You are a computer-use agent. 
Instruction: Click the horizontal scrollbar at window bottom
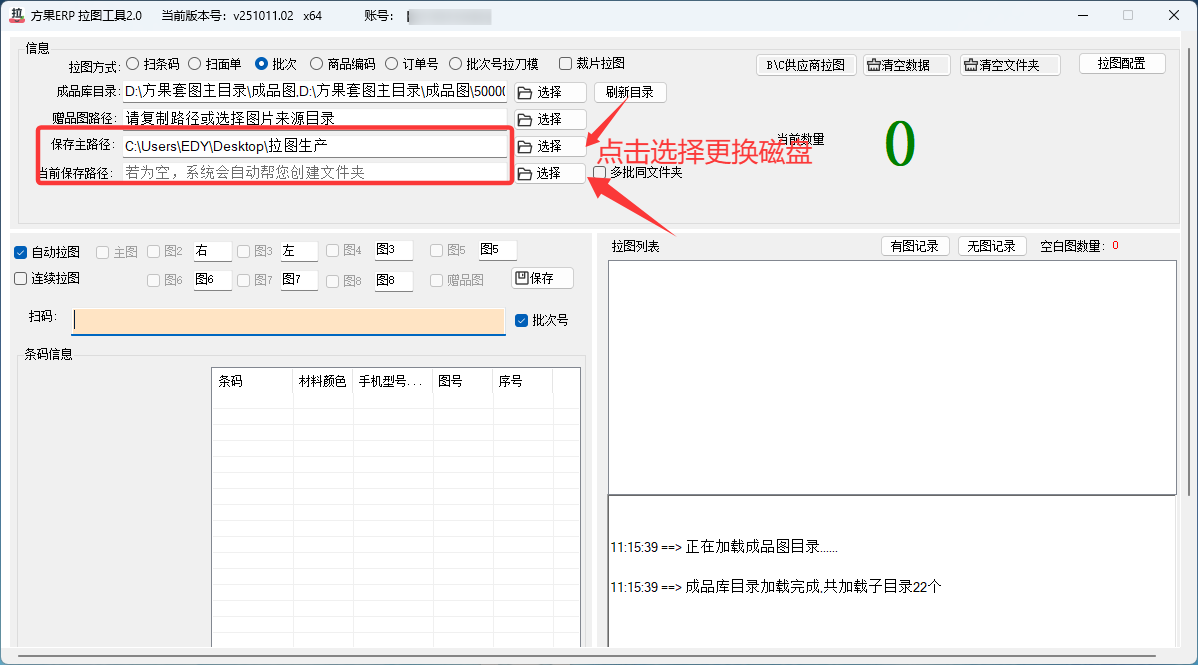click(x=587, y=656)
